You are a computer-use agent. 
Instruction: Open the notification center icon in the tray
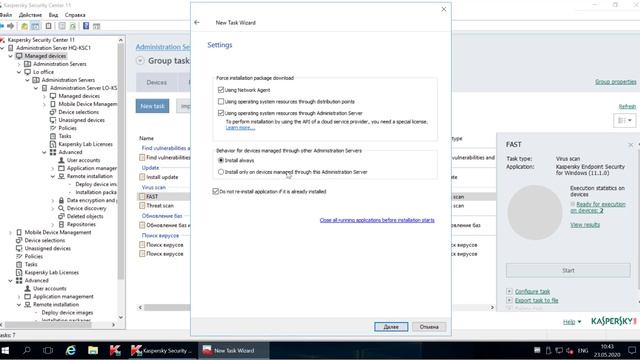tap(632, 351)
